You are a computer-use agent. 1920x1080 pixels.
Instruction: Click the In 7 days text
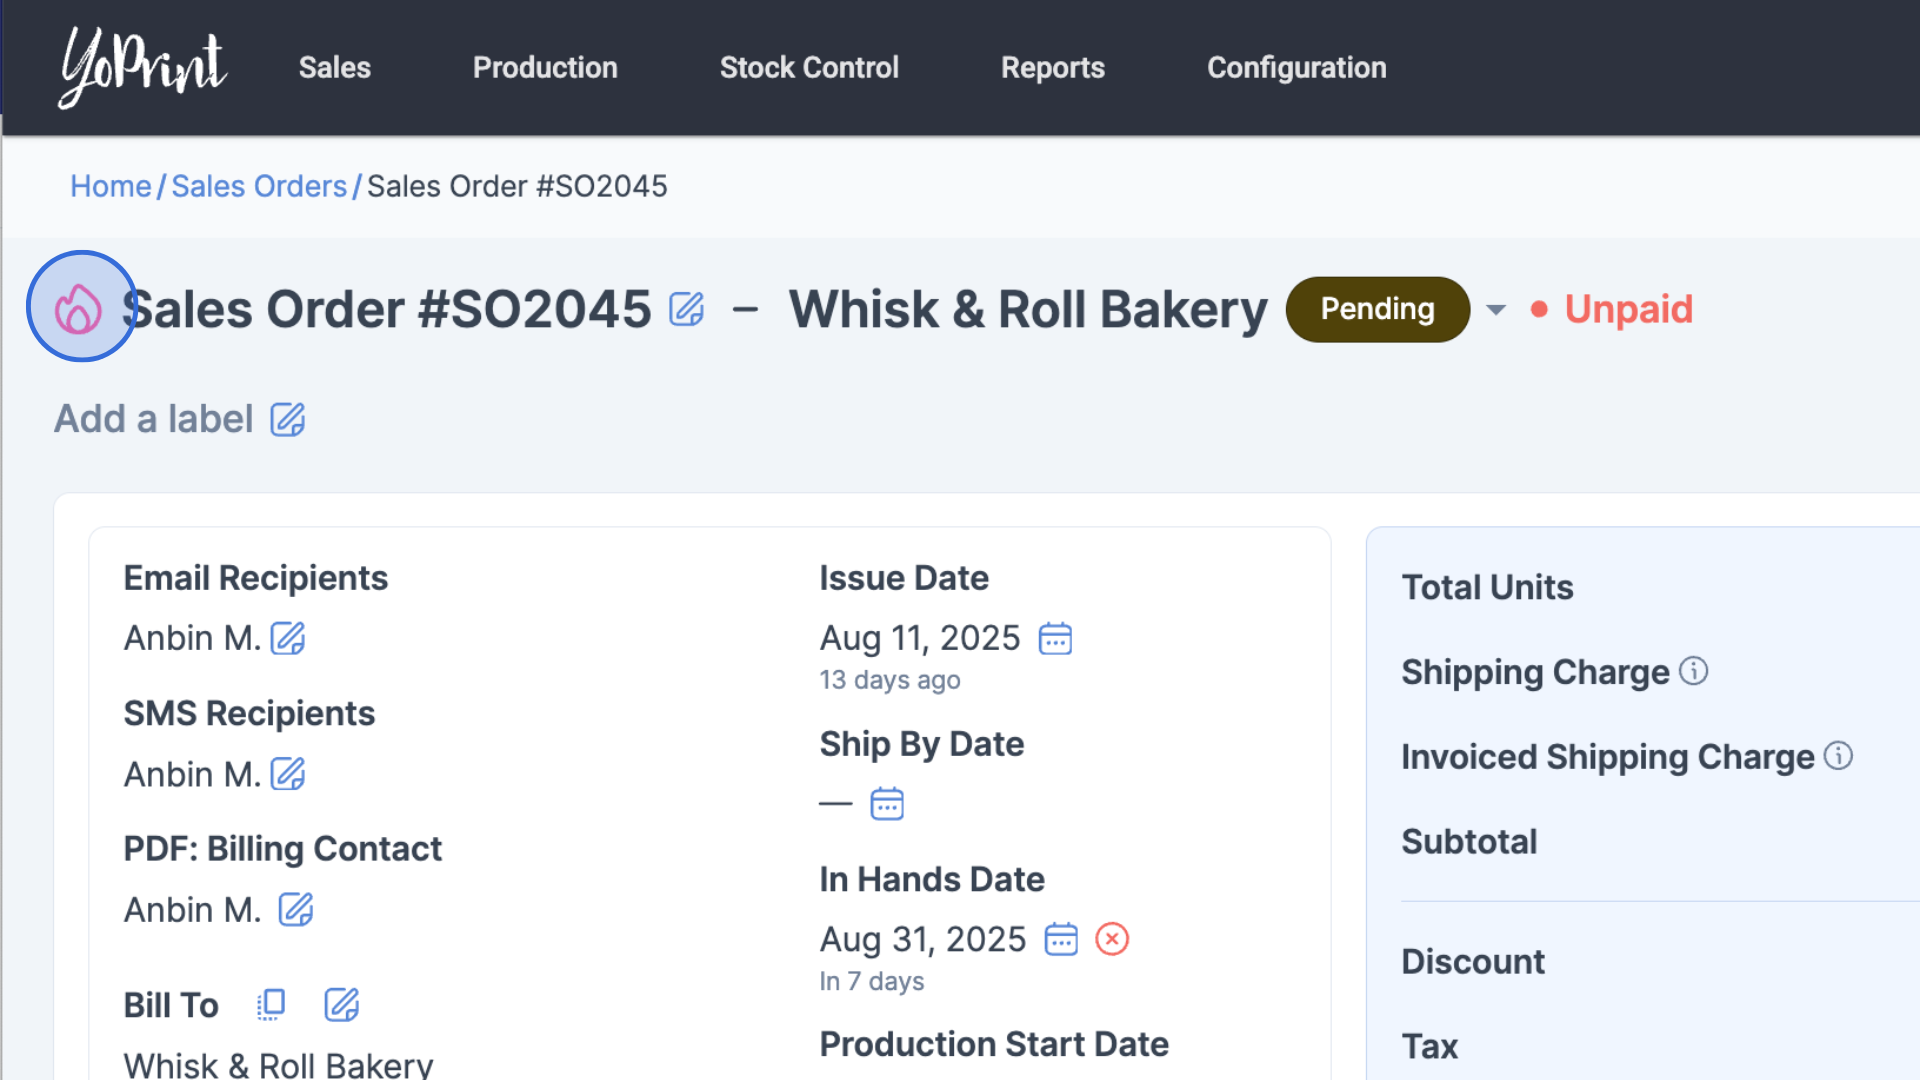872,982
